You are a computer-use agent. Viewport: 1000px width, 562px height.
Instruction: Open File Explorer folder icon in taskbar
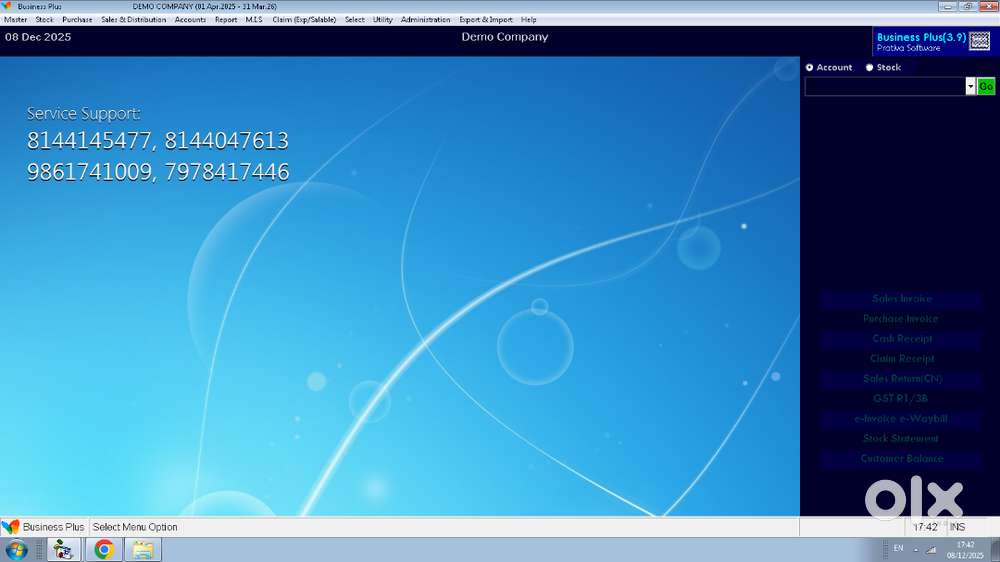point(143,549)
